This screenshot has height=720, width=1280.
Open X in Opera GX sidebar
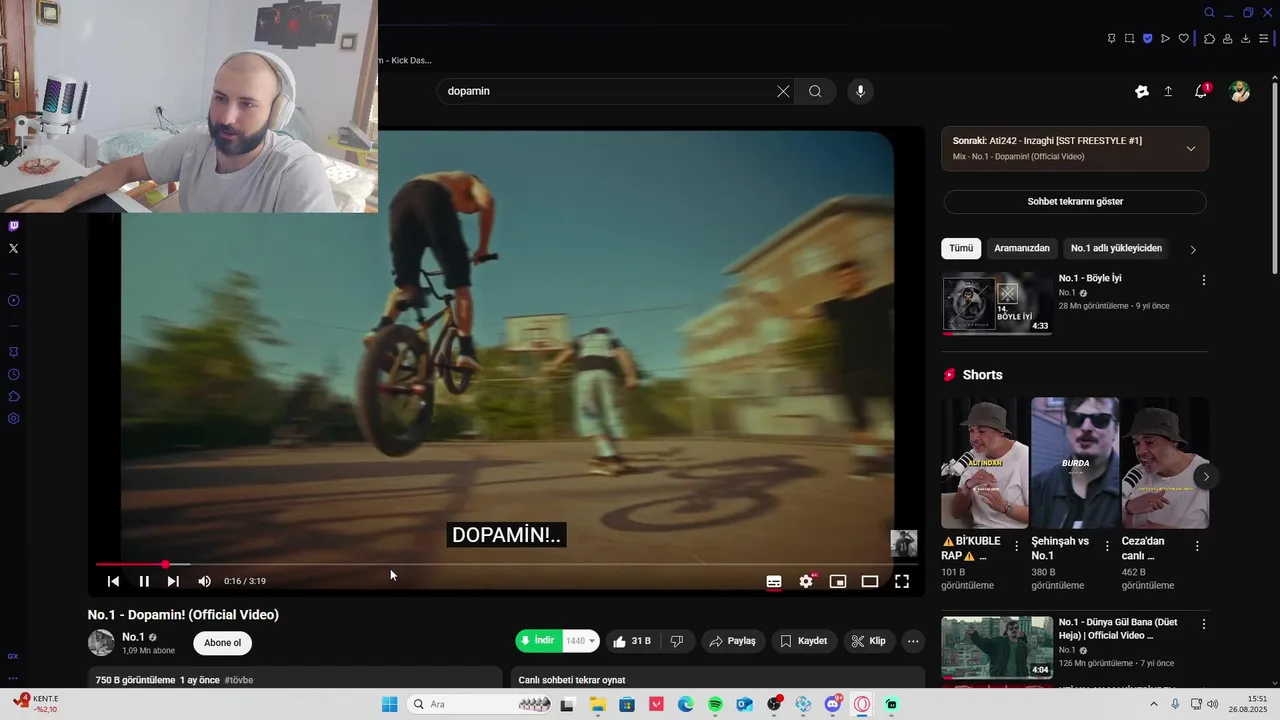[13, 248]
